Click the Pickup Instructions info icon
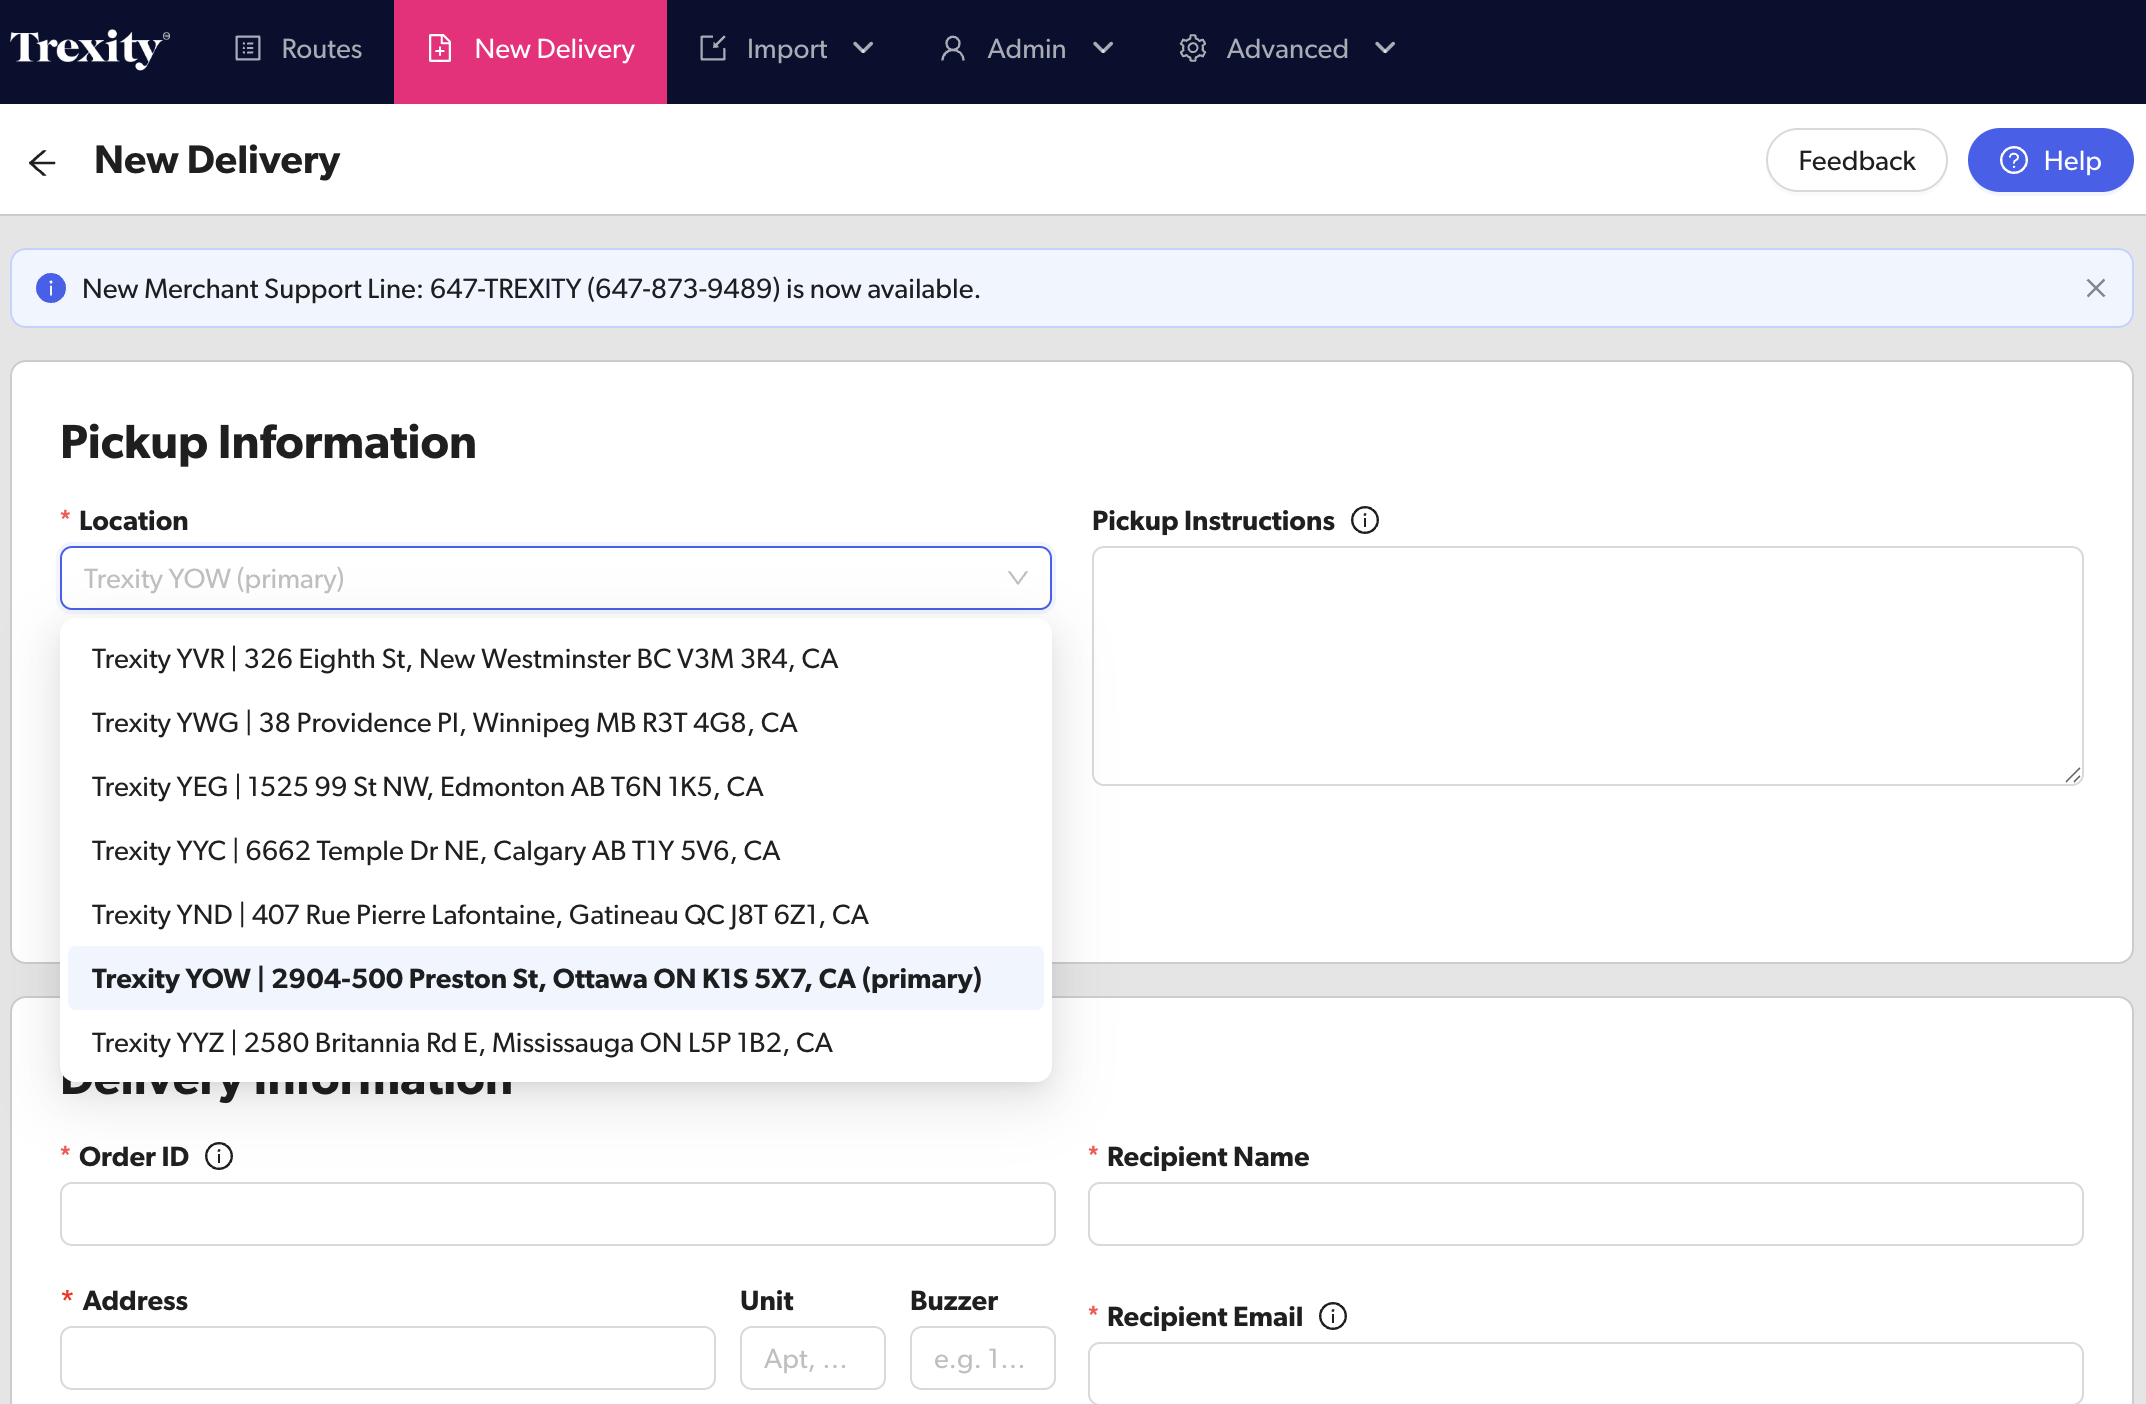The image size is (2146, 1404). tap(1365, 520)
